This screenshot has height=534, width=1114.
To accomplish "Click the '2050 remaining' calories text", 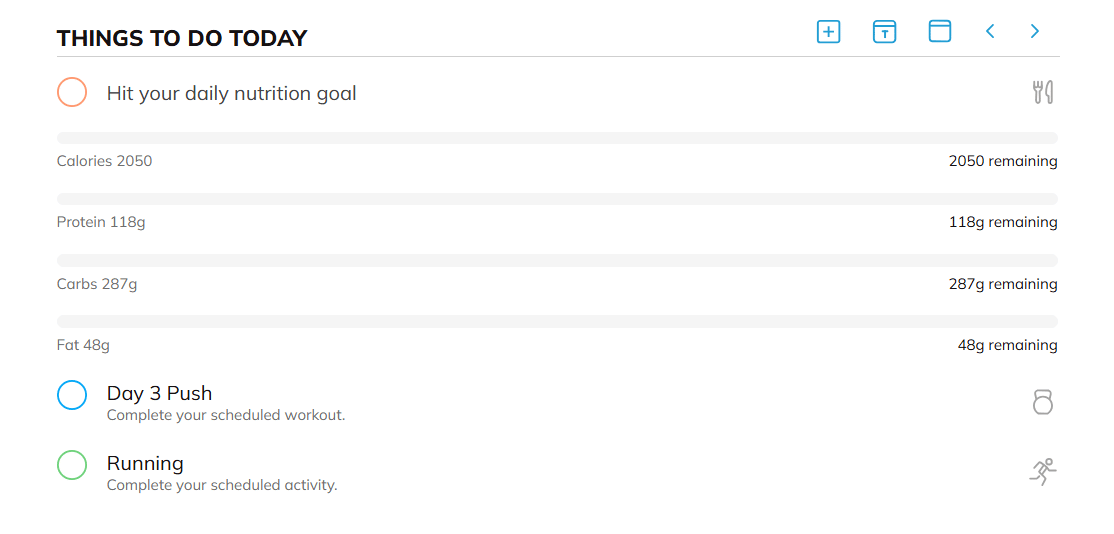I will [1003, 161].
